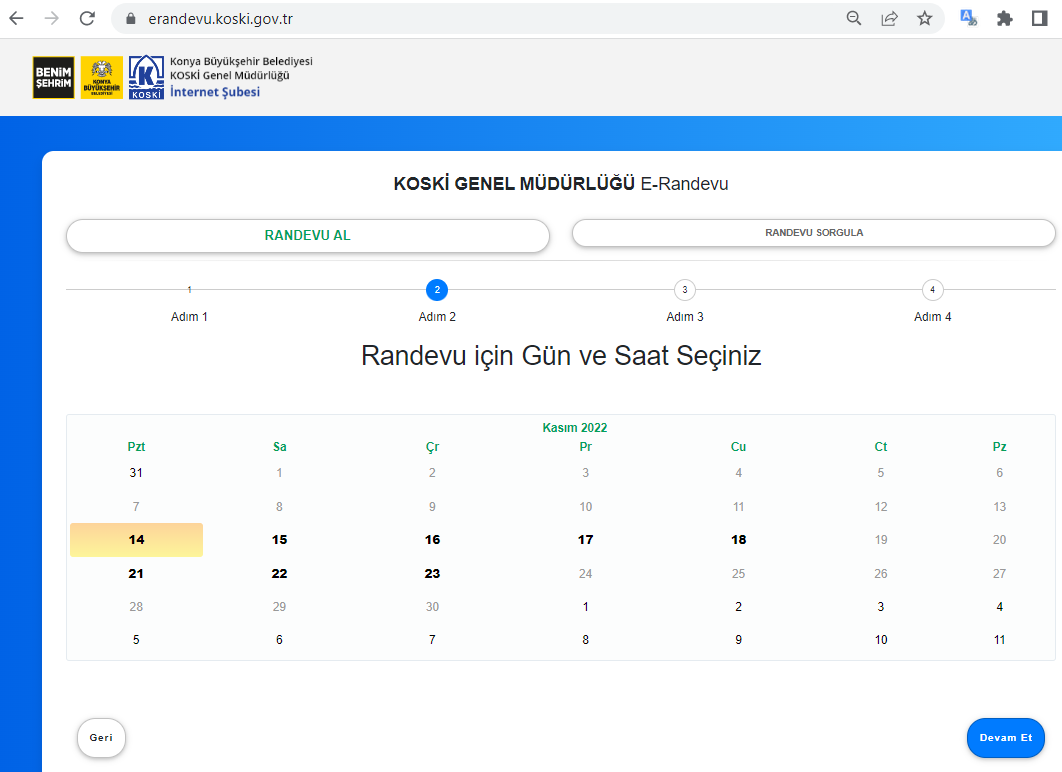Image resolution: width=1062 pixels, height=772 pixels.
Task: Pick date 17 in the calendar
Action: [x=586, y=540]
